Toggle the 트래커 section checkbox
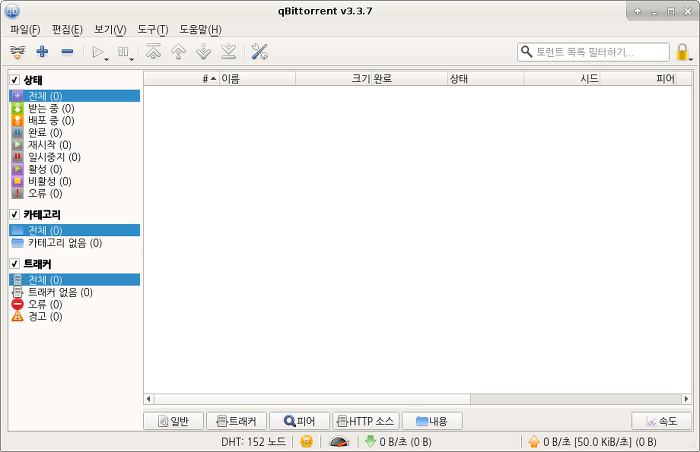The height and width of the screenshot is (452, 700). pyautogui.click(x=15, y=264)
